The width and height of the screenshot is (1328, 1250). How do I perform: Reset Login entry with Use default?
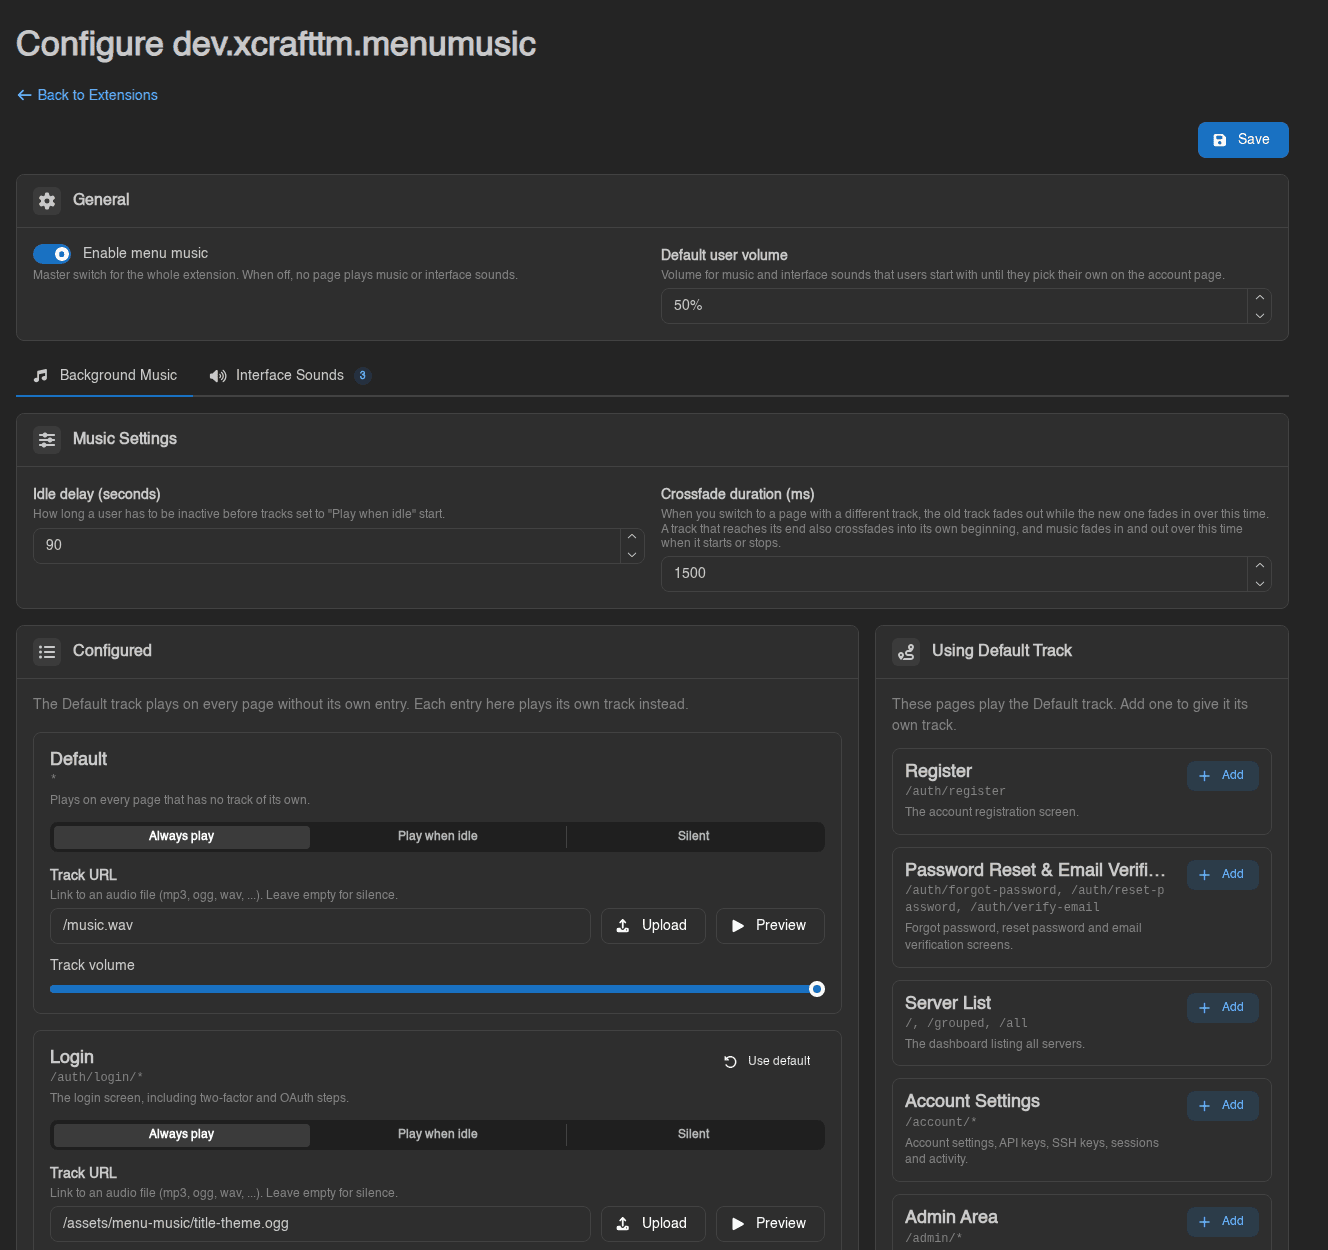pyautogui.click(x=767, y=1062)
